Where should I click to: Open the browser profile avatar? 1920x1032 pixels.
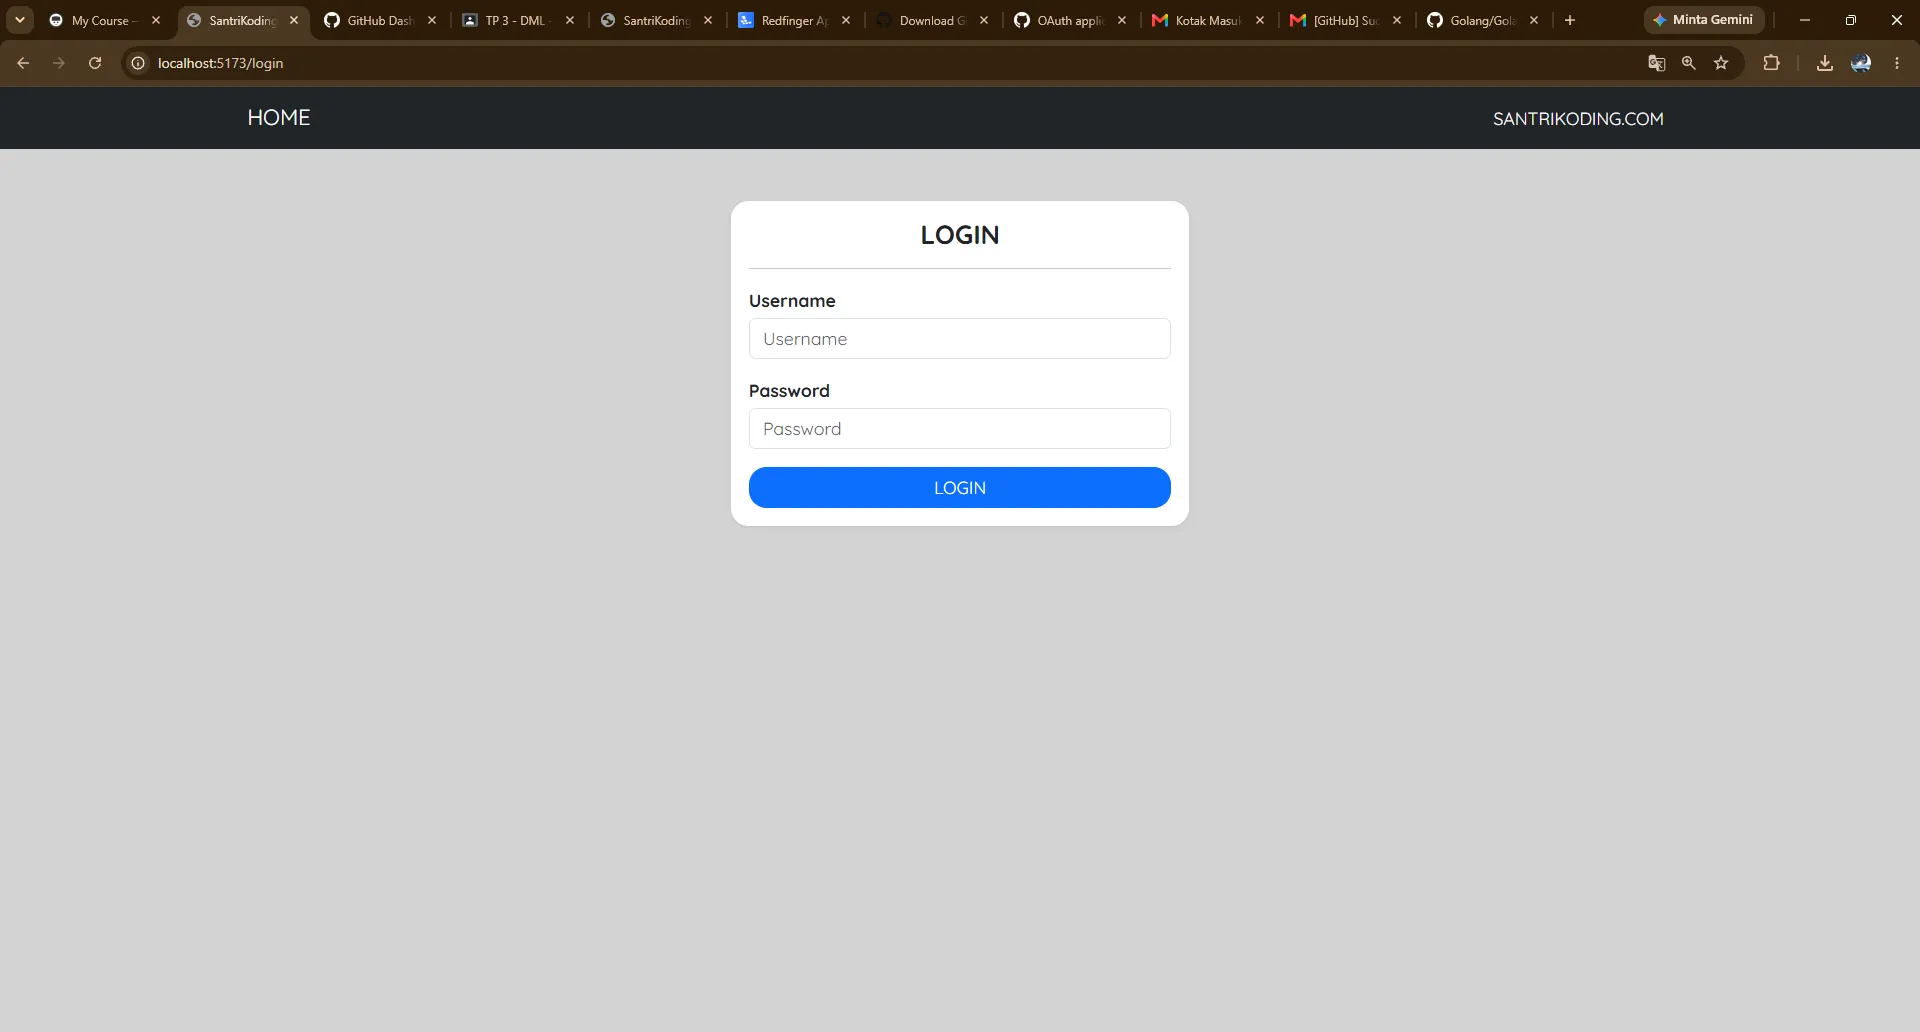pyautogui.click(x=1861, y=63)
